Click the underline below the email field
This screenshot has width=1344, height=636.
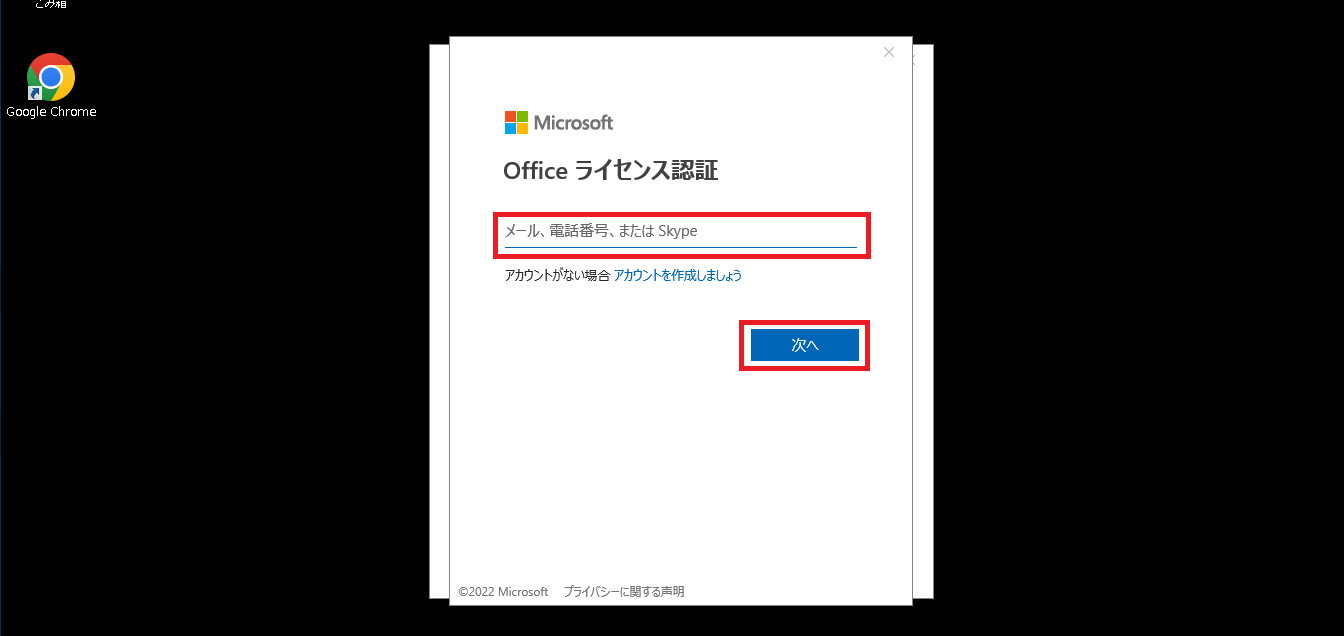(x=681, y=246)
